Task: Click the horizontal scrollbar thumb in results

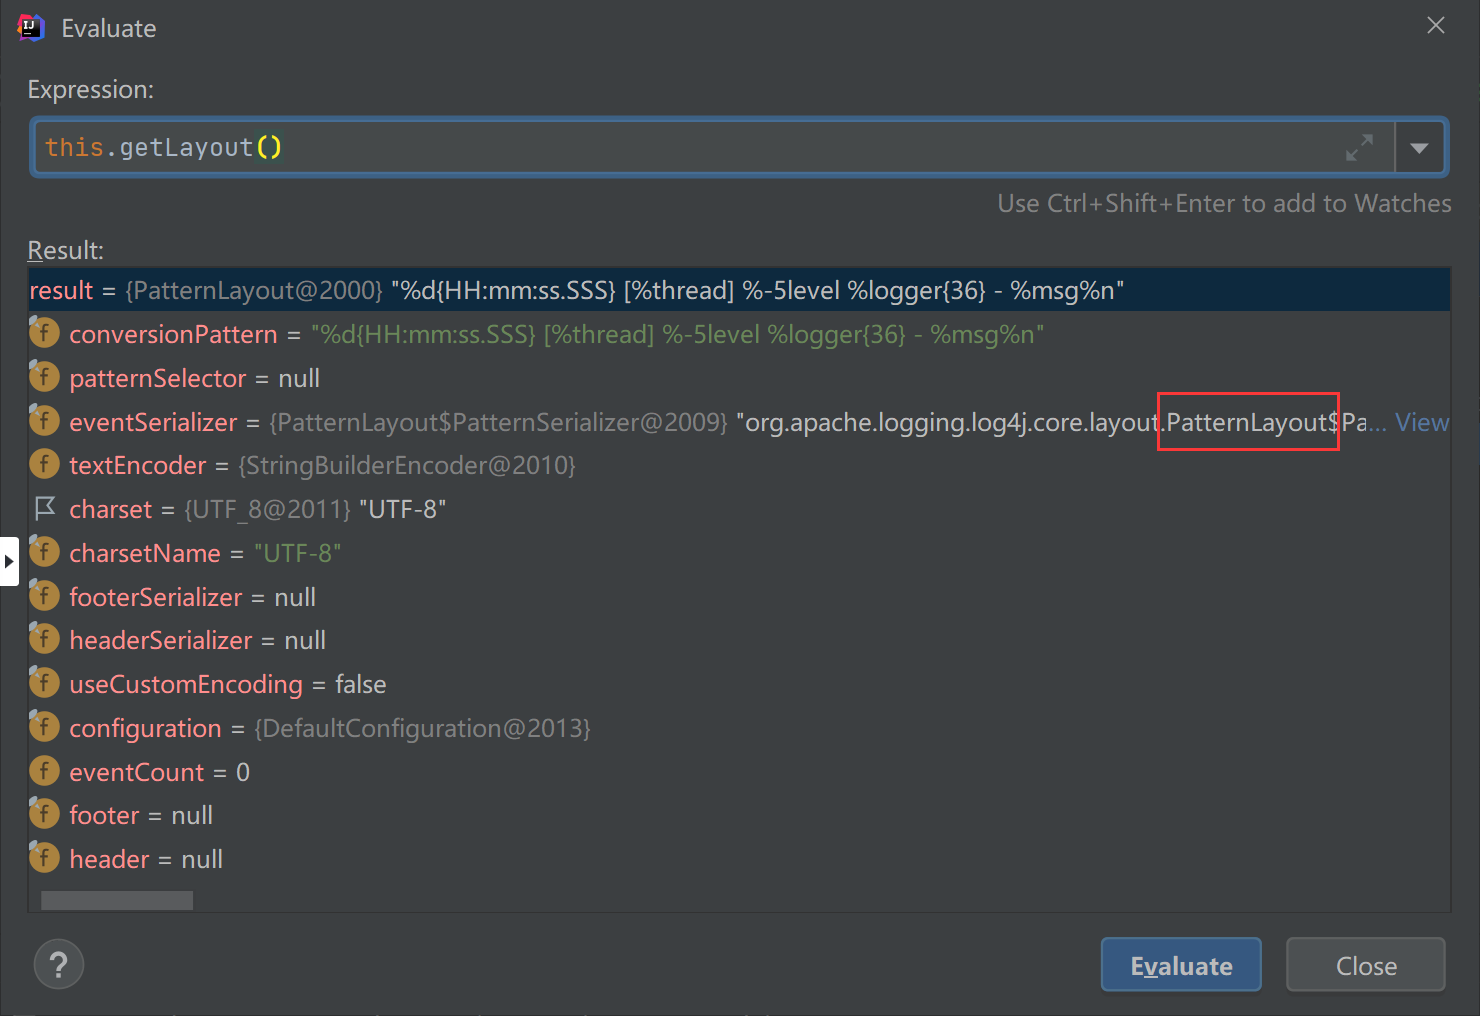Action: [117, 900]
